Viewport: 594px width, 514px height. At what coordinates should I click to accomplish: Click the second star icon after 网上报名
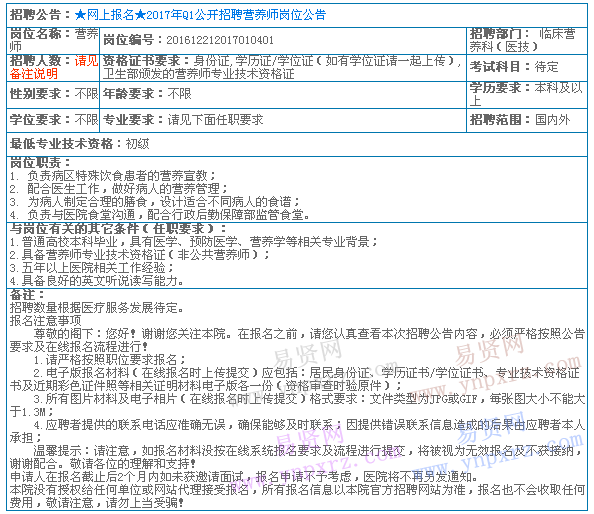140,15
